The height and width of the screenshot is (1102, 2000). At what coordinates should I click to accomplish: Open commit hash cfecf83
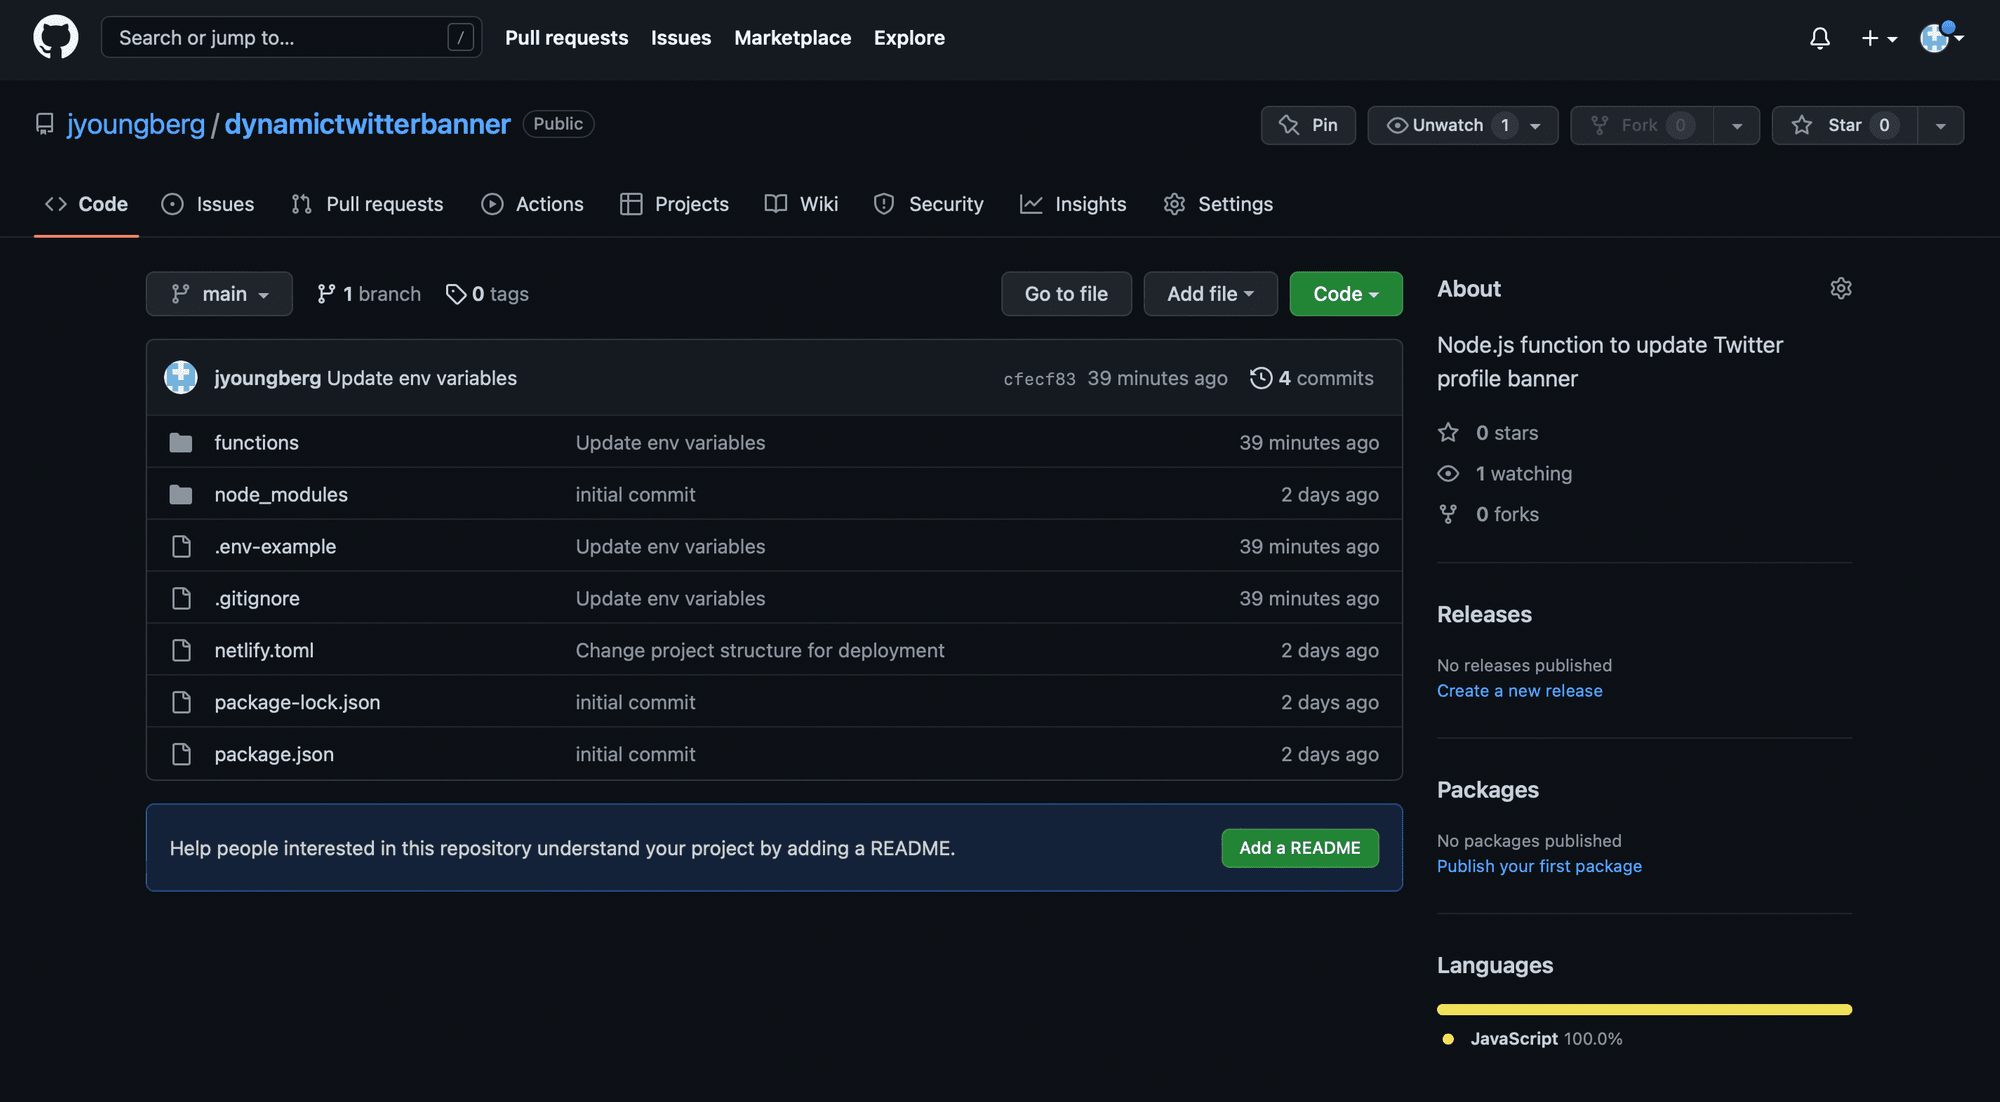point(1039,379)
